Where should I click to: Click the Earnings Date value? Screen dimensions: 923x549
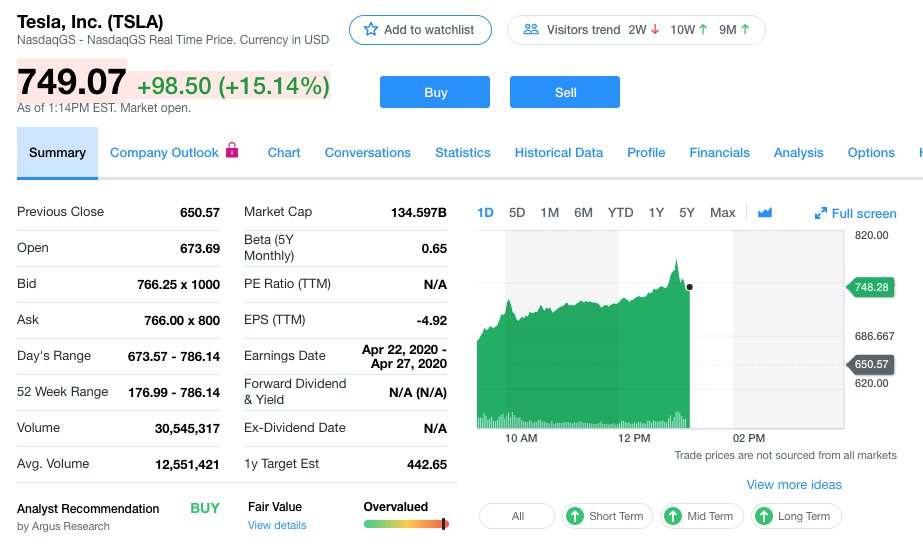tap(404, 357)
